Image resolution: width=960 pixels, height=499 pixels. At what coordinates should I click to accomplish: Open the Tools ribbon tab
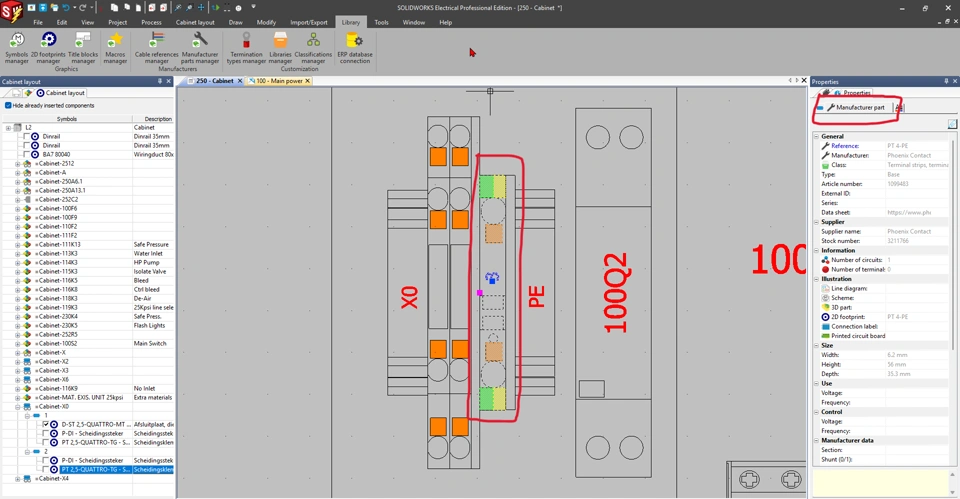381,22
